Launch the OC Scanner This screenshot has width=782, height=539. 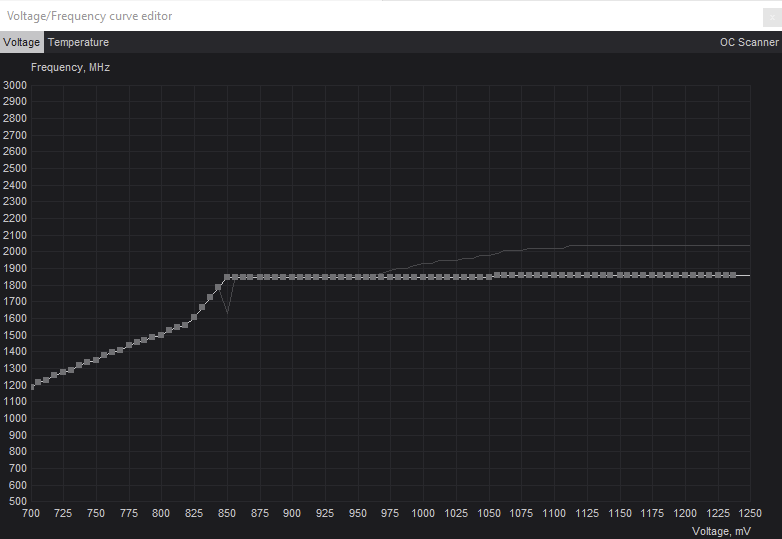click(749, 42)
